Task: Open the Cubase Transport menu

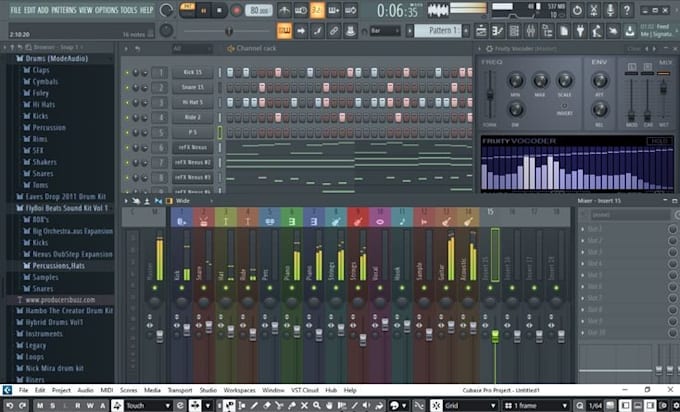Action: (x=180, y=390)
